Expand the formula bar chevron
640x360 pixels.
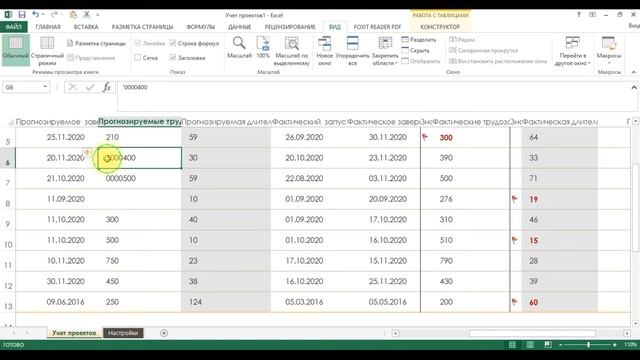pos(634,87)
